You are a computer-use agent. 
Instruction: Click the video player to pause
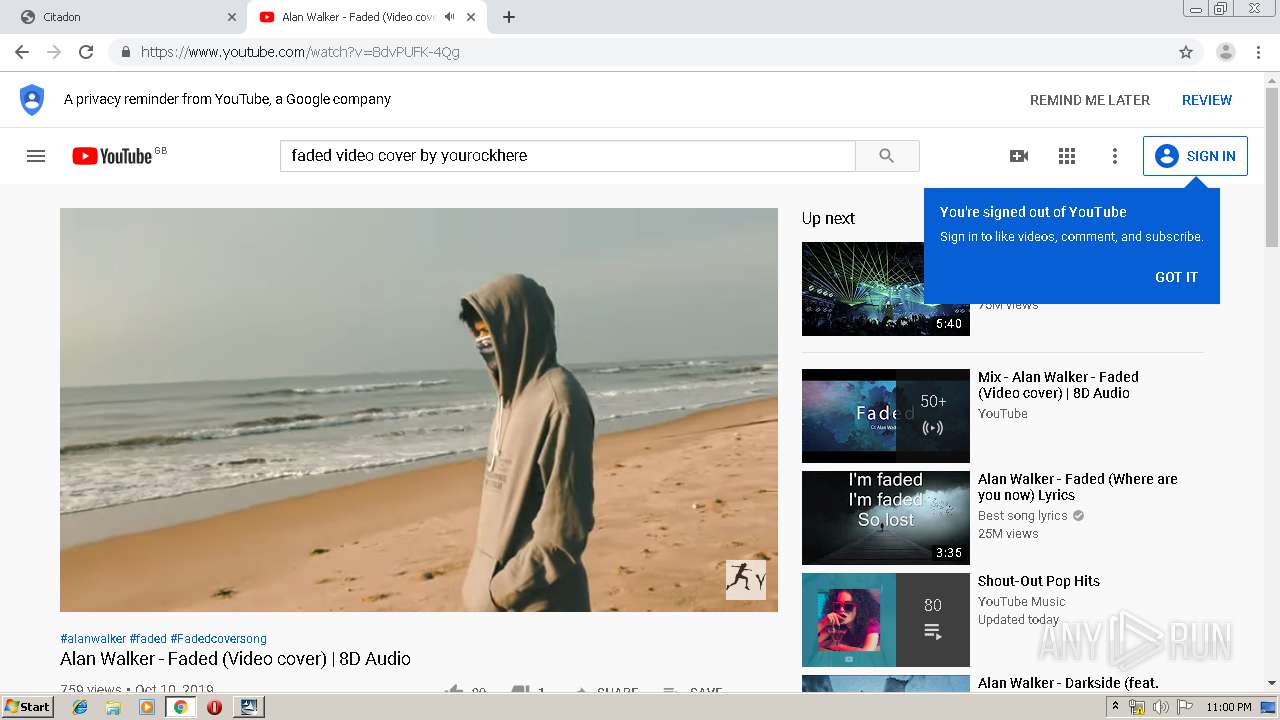[419, 410]
